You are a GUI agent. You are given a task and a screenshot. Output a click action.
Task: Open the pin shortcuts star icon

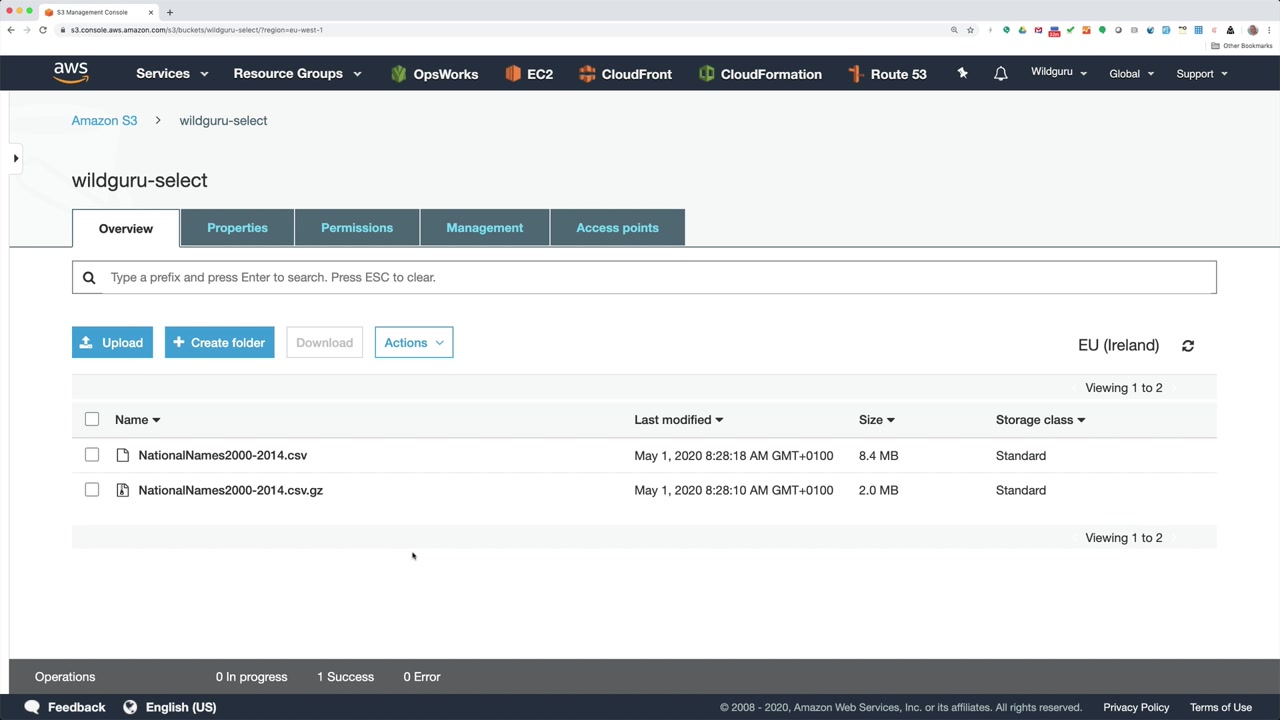(x=962, y=73)
